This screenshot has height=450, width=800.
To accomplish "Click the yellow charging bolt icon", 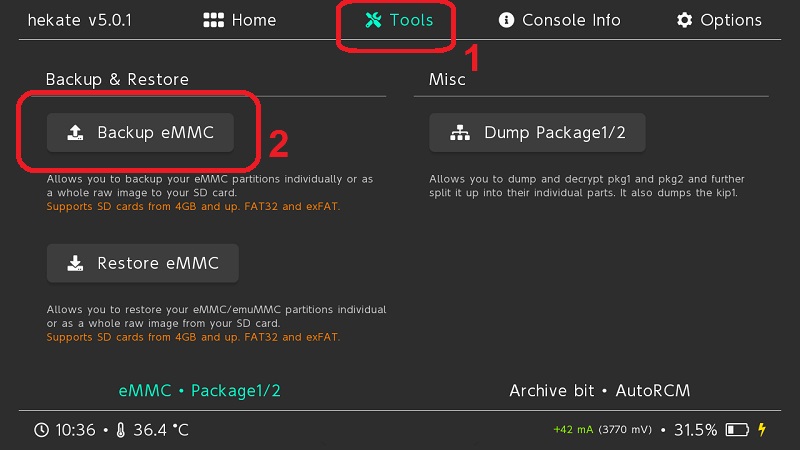I will pos(762,430).
